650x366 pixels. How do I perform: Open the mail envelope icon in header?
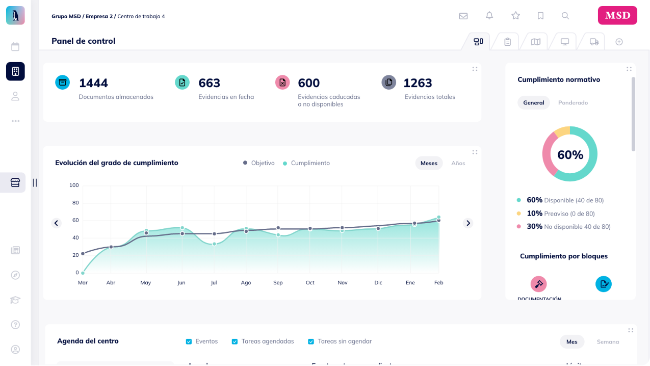463,16
